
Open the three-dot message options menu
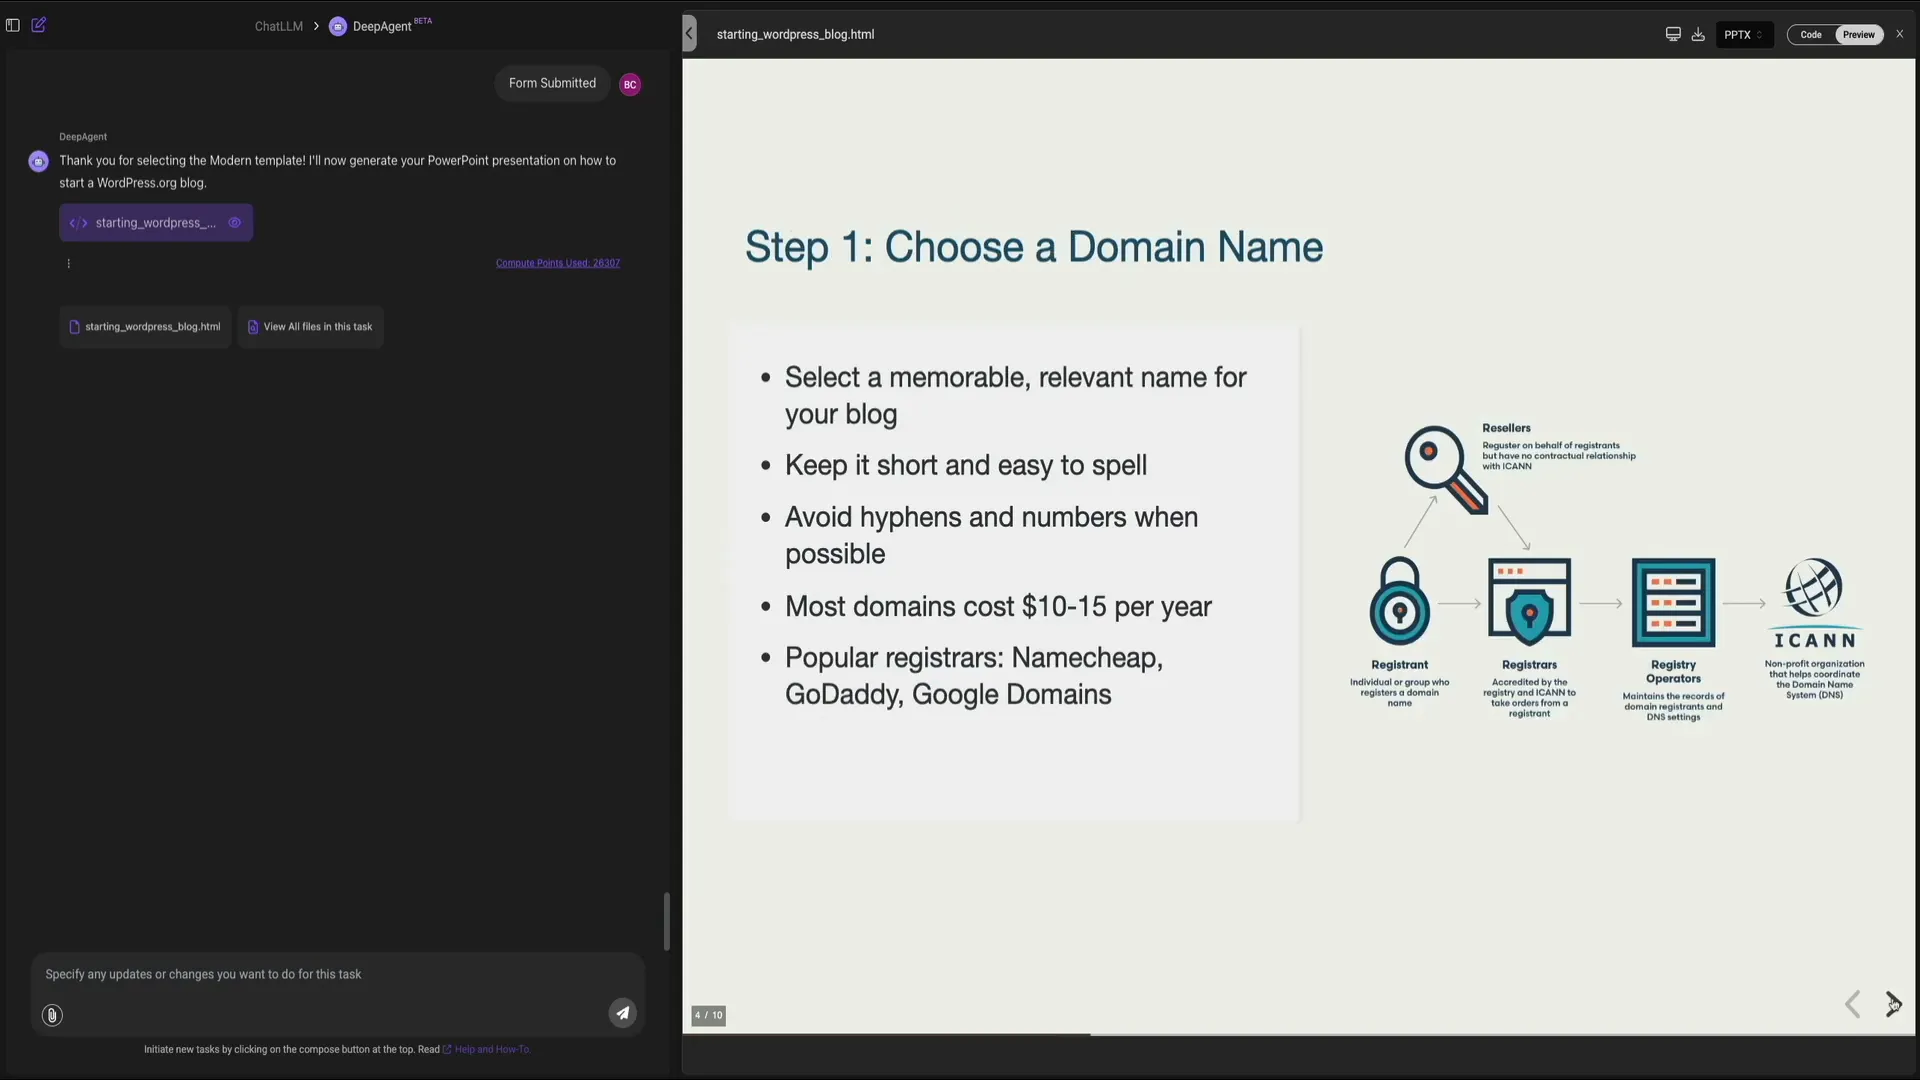68,264
